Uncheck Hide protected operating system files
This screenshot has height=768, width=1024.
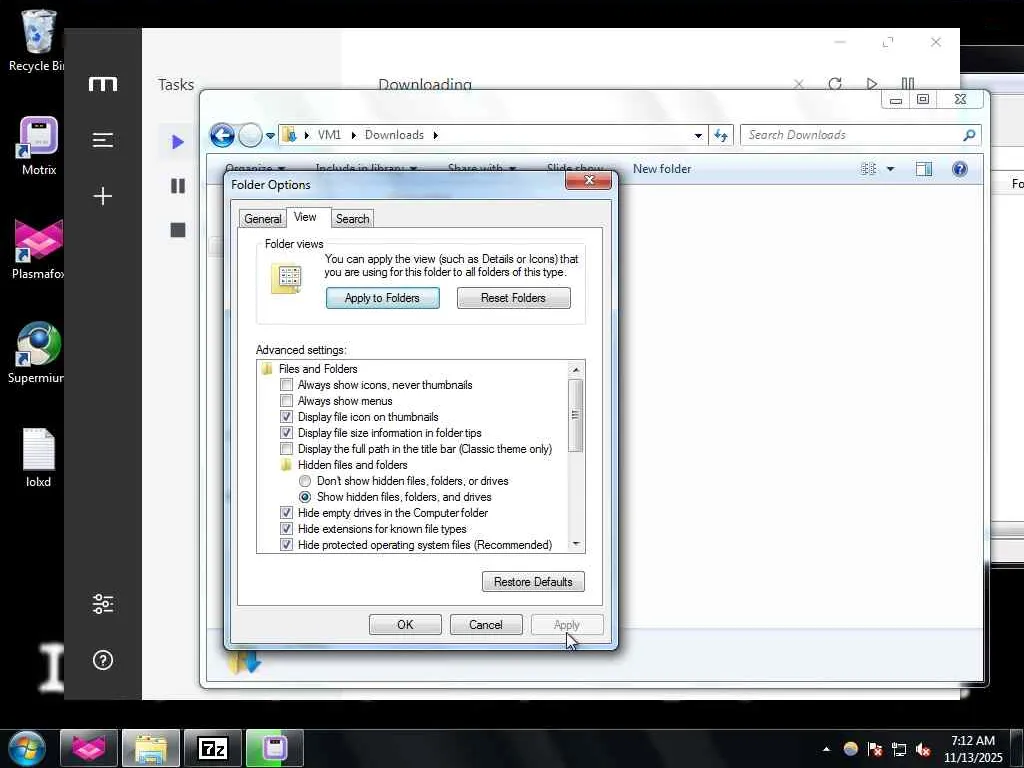pos(286,545)
